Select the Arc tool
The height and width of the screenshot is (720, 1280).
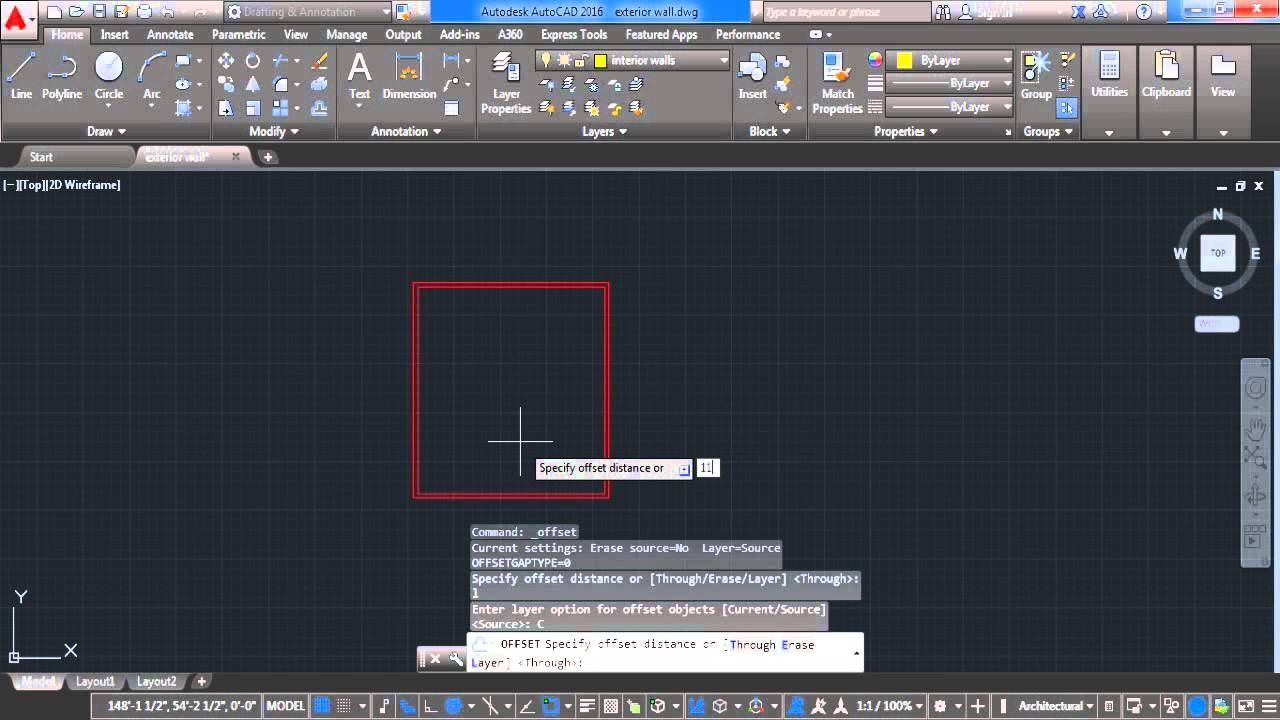coord(151,76)
